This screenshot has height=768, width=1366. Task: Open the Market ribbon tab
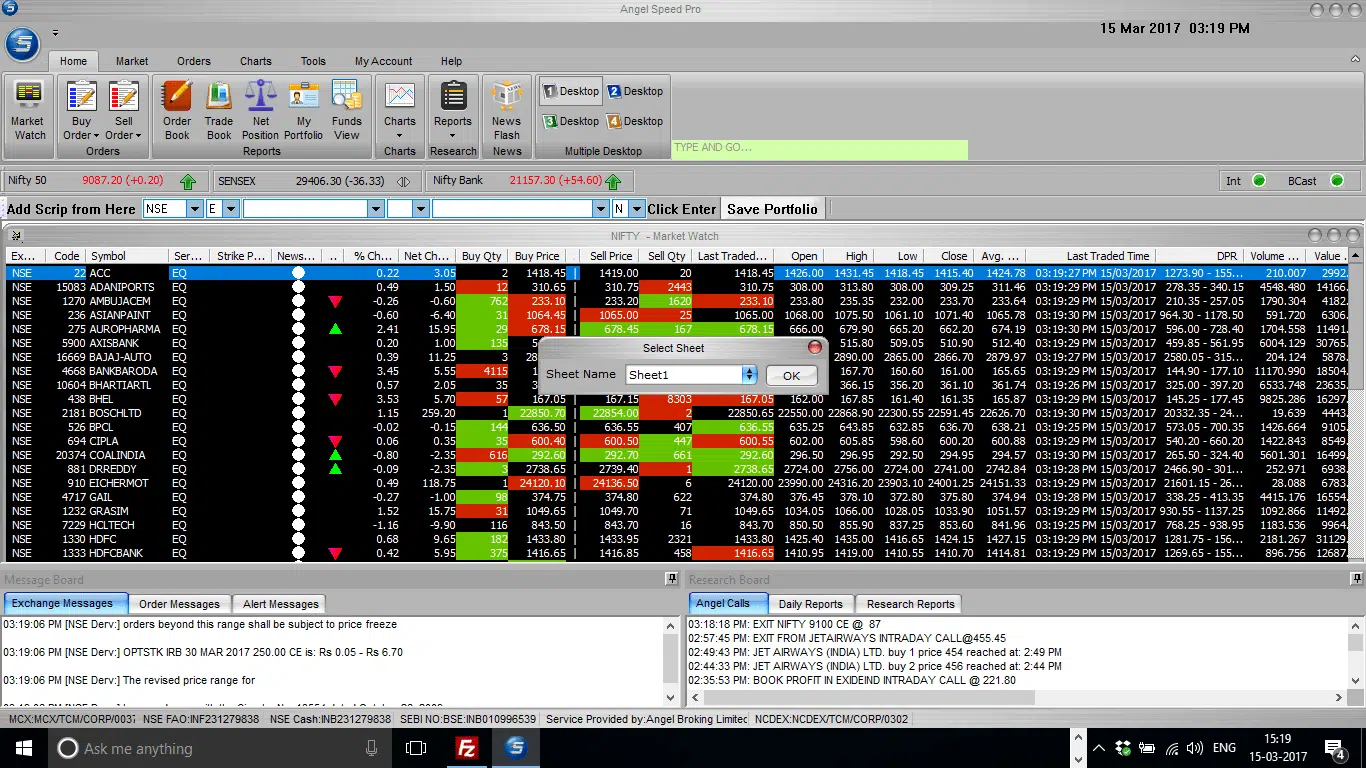point(132,61)
